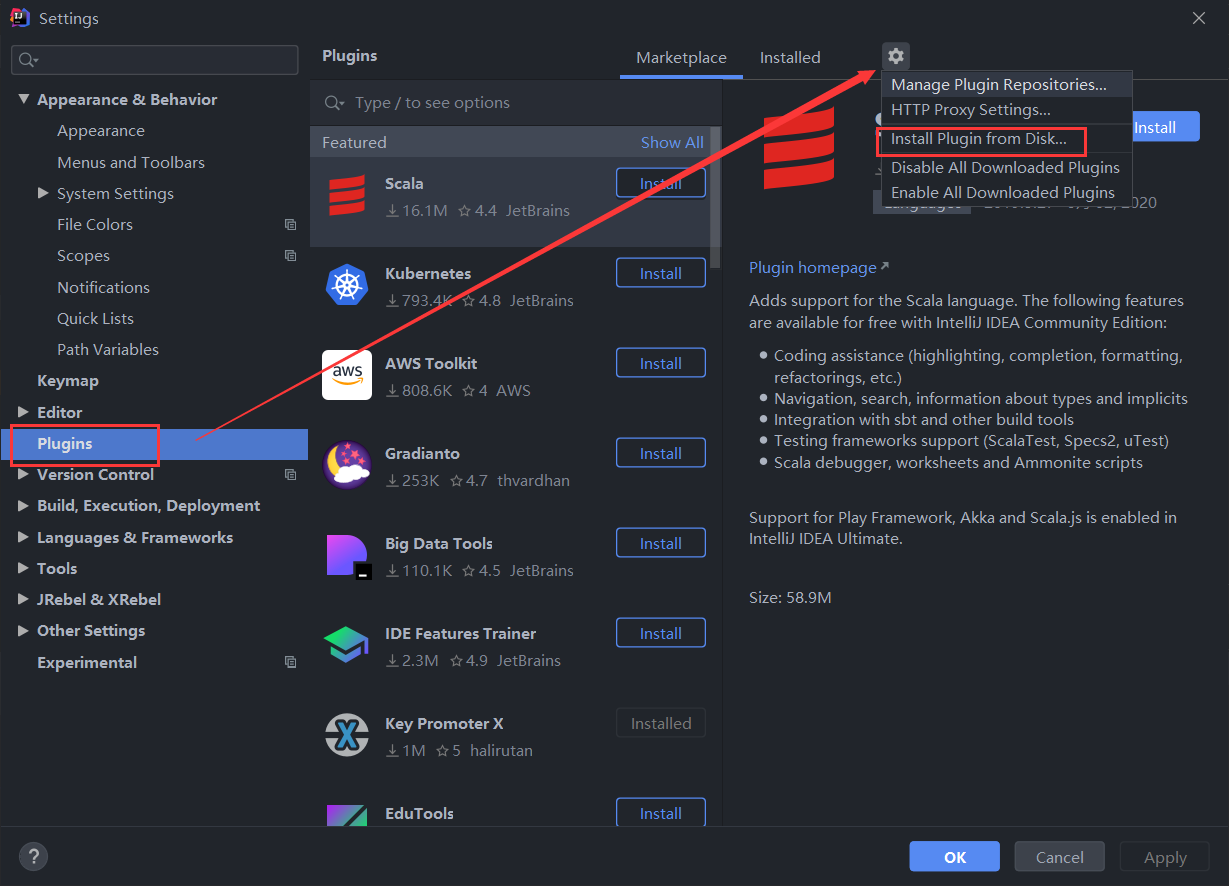This screenshot has height=886, width=1229.
Task: Click the EduTools plugin icon
Action: [x=347, y=815]
